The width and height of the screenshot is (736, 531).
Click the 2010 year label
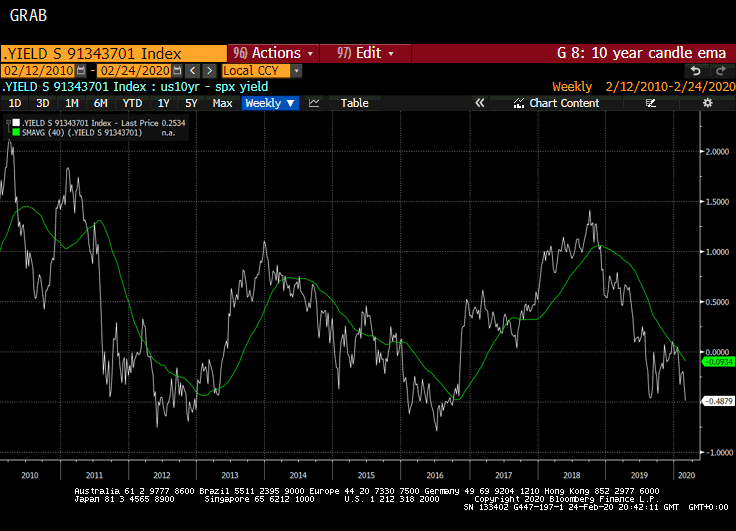point(30,475)
